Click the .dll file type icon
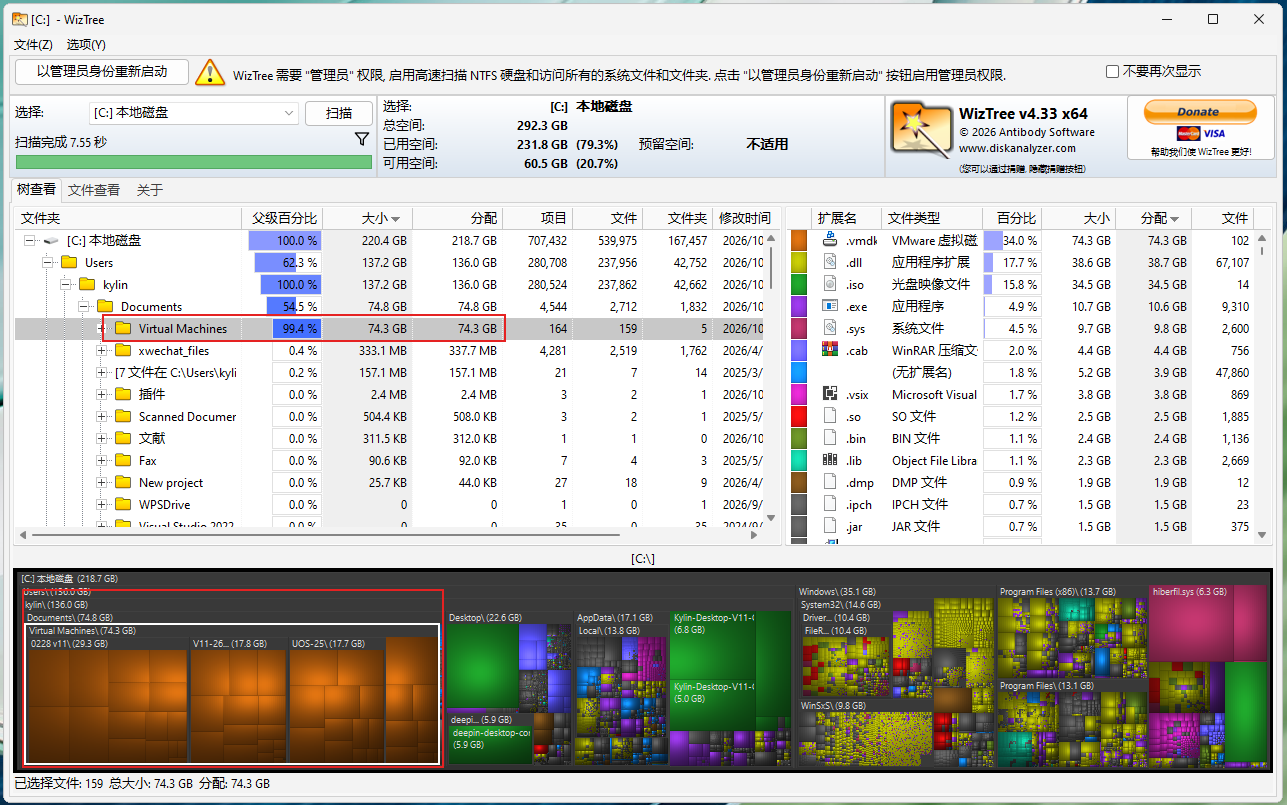Image resolution: width=1287 pixels, height=805 pixels. click(x=830, y=262)
